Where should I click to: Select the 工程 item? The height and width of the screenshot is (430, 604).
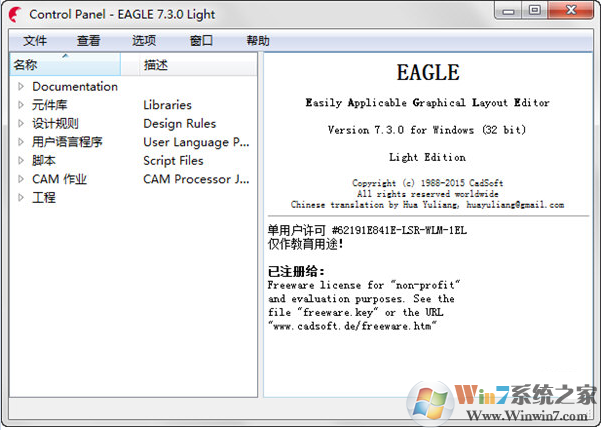(x=44, y=197)
